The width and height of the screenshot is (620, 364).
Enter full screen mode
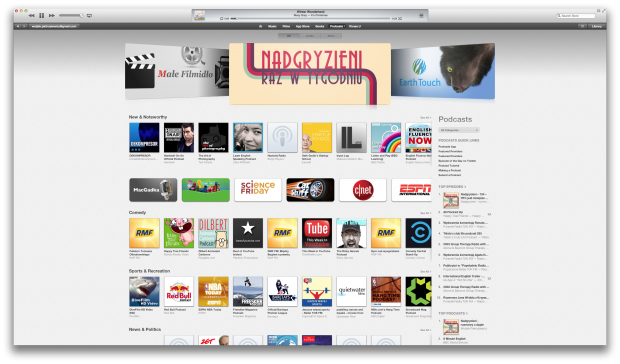[x=604, y=11]
